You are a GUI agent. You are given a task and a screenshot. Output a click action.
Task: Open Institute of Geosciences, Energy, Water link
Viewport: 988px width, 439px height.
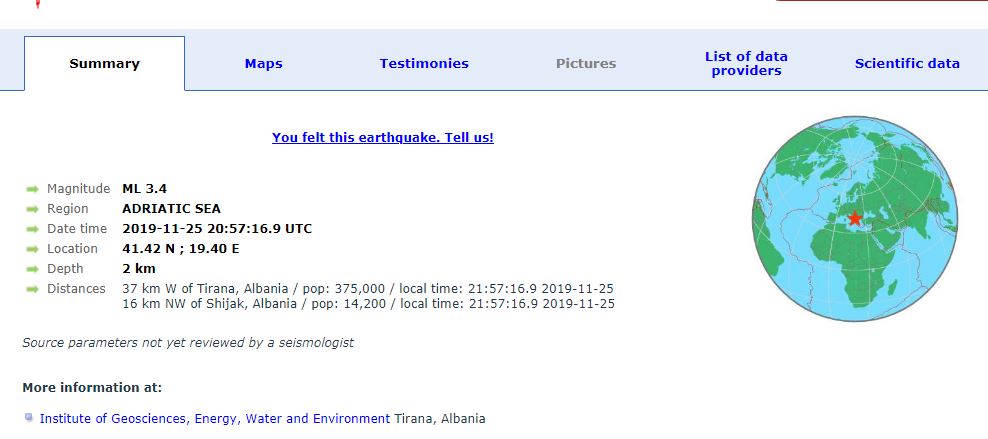tap(215, 418)
